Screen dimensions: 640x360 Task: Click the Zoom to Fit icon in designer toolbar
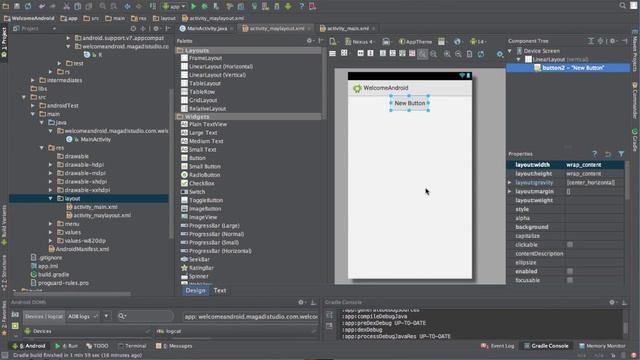[x=422, y=54]
